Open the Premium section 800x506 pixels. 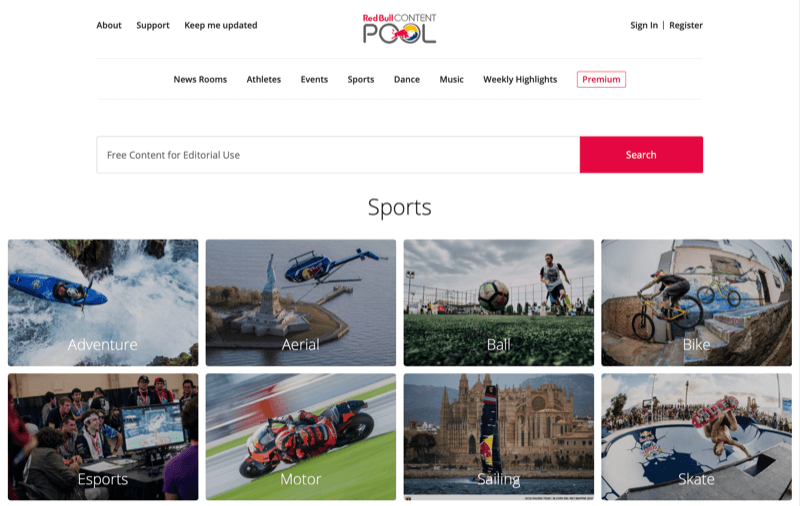(601, 80)
